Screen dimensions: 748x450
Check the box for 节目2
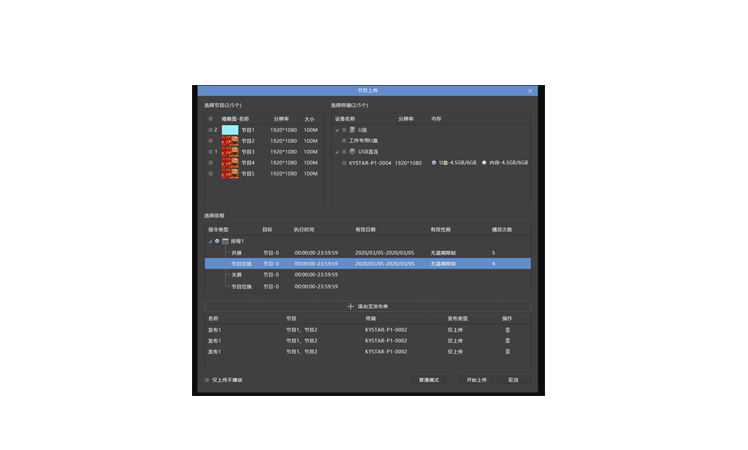click(210, 141)
